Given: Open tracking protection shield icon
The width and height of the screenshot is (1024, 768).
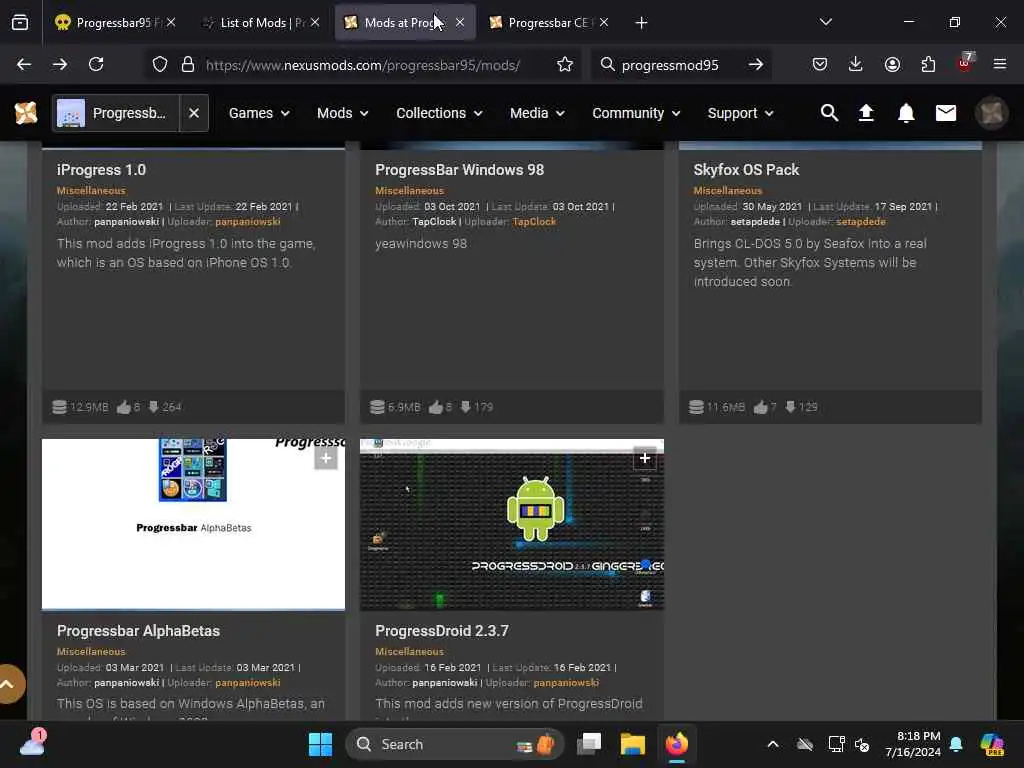Looking at the screenshot, I should point(160,65).
